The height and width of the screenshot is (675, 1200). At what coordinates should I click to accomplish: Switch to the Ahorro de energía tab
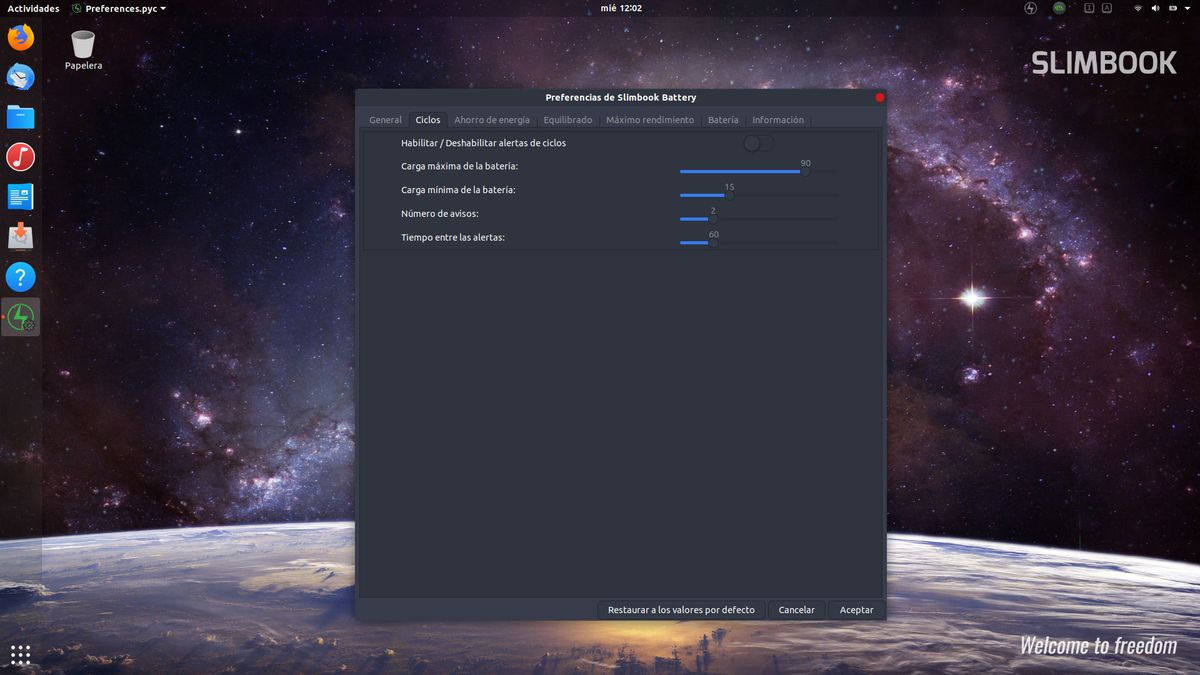492,120
